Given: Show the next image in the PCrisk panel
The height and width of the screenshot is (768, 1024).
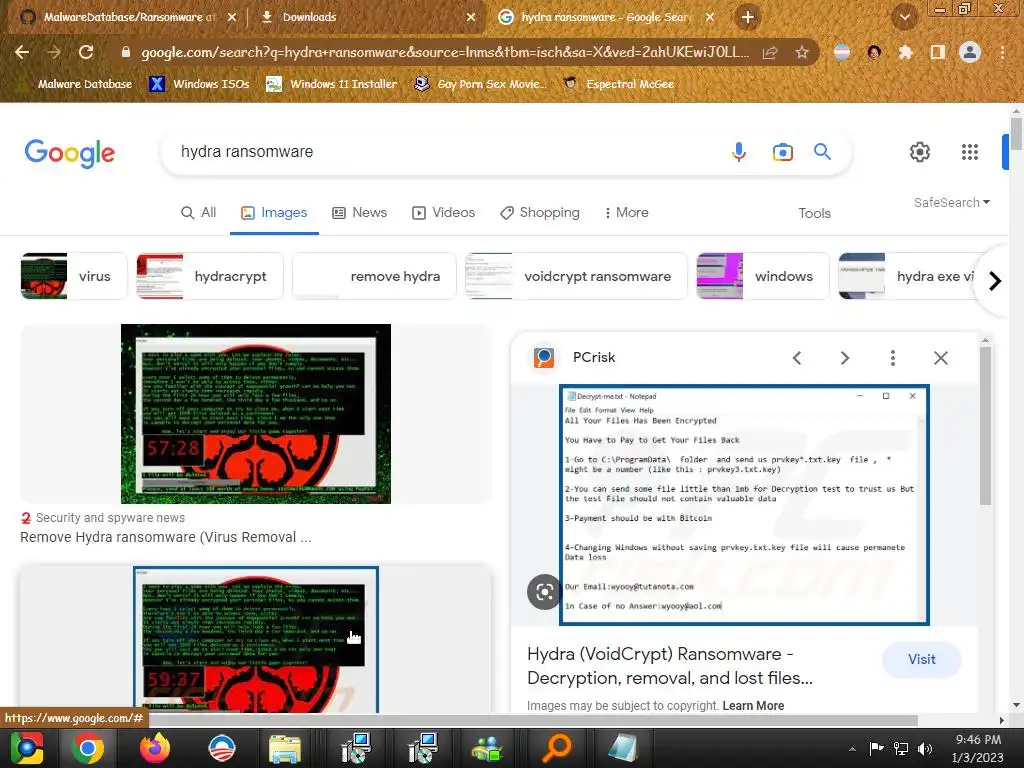Looking at the screenshot, I should coord(844,358).
